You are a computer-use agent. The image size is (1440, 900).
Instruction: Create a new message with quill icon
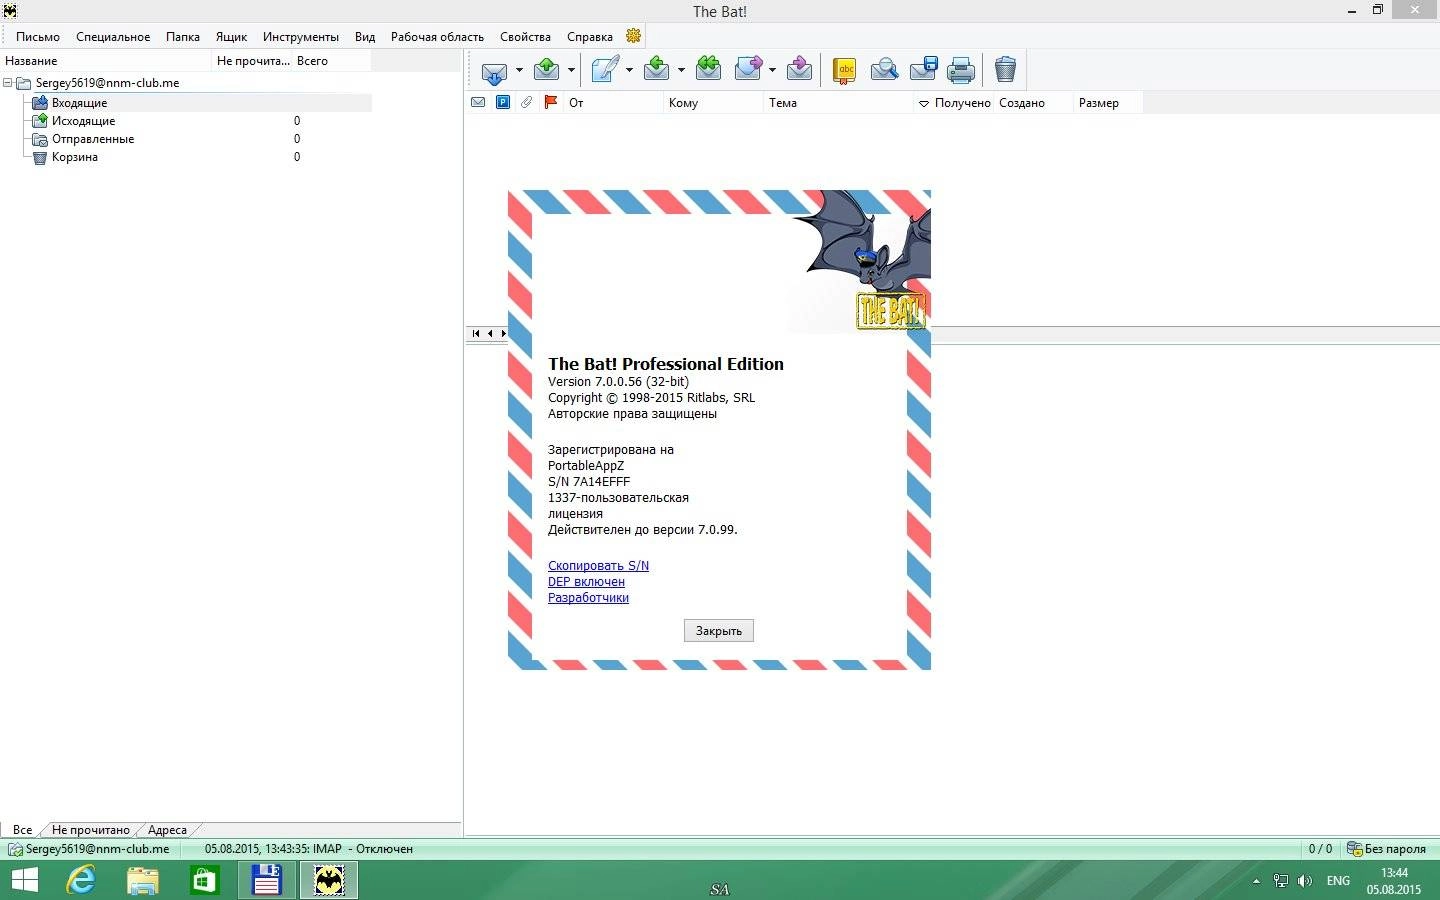[605, 69]
